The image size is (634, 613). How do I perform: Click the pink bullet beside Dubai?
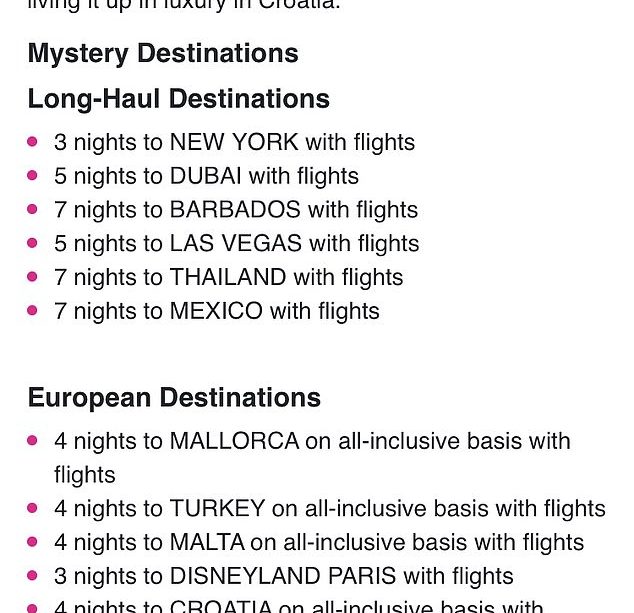32,175
